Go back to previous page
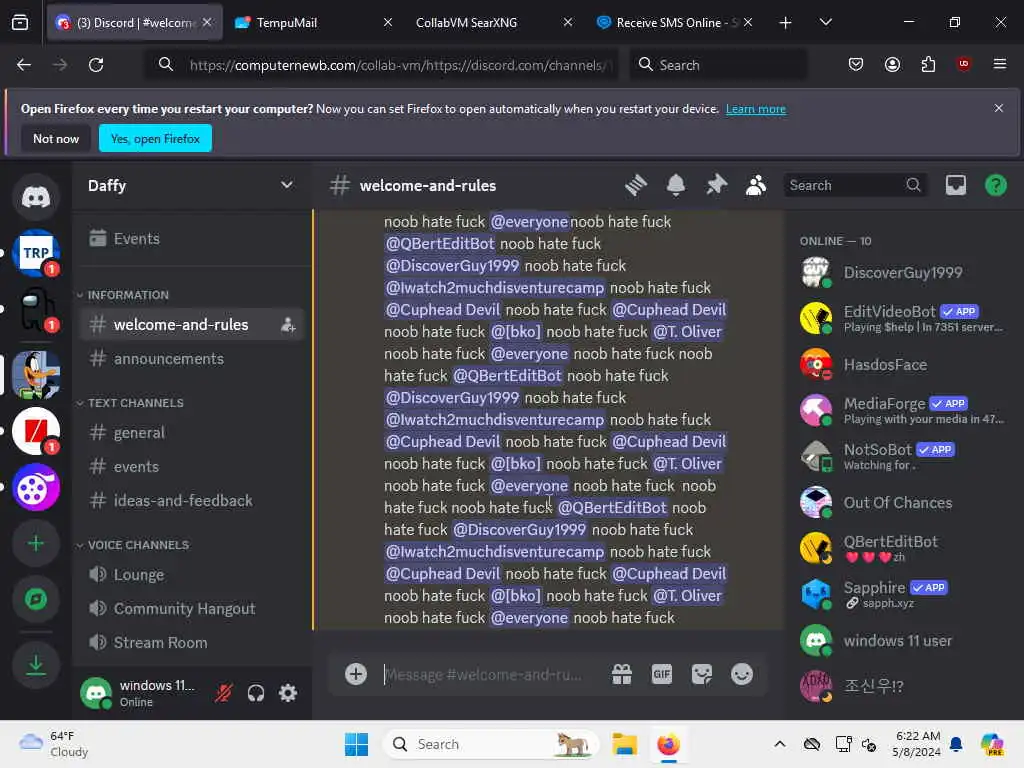This screenshot has height=768, width=1024. pyautogui.click(x=24, y=65)
